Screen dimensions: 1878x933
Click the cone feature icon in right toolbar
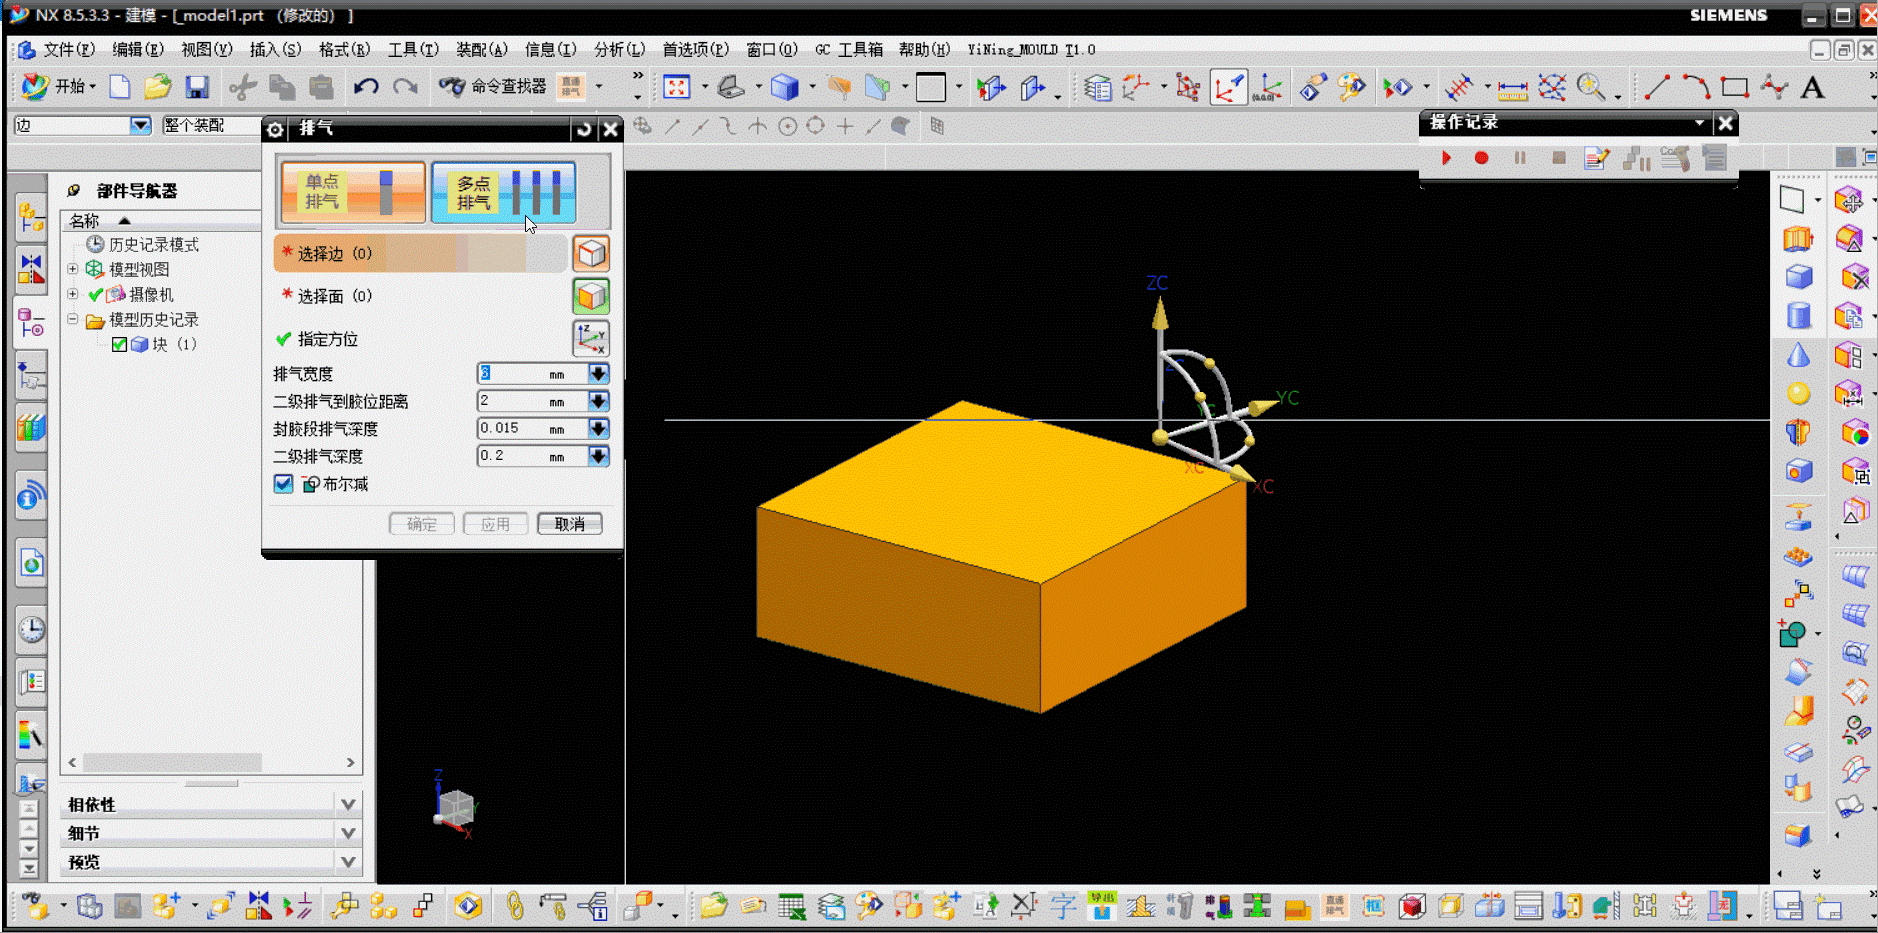pyautogui.click(x=1799, y=355)
